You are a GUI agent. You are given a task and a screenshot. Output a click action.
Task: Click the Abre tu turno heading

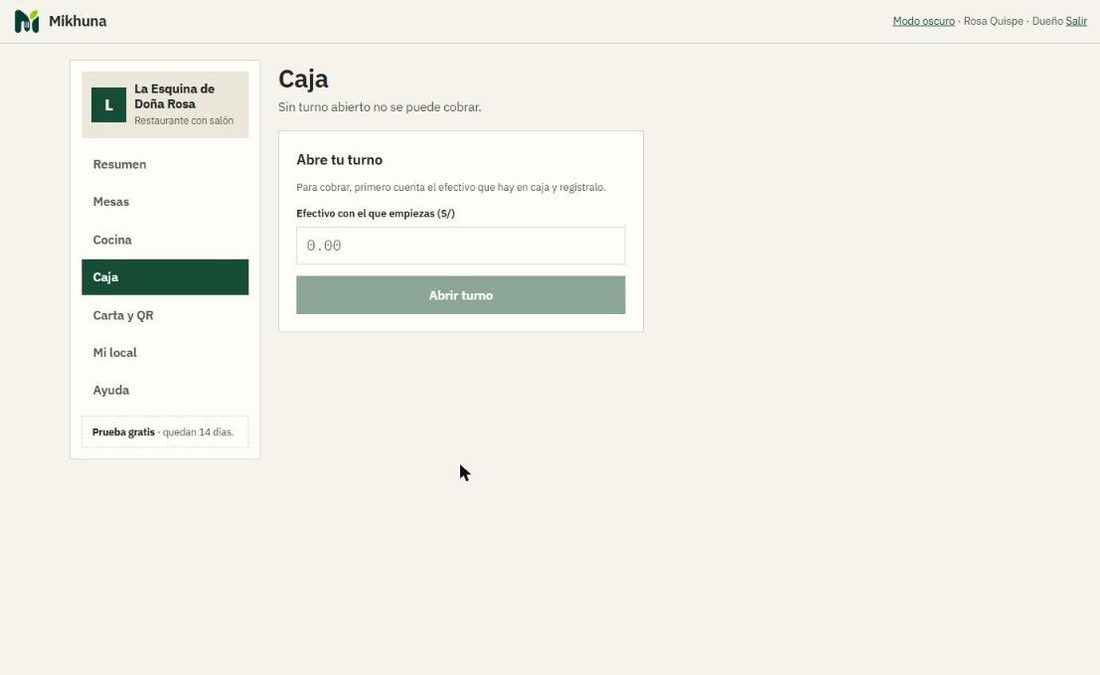tap(340, 160)
